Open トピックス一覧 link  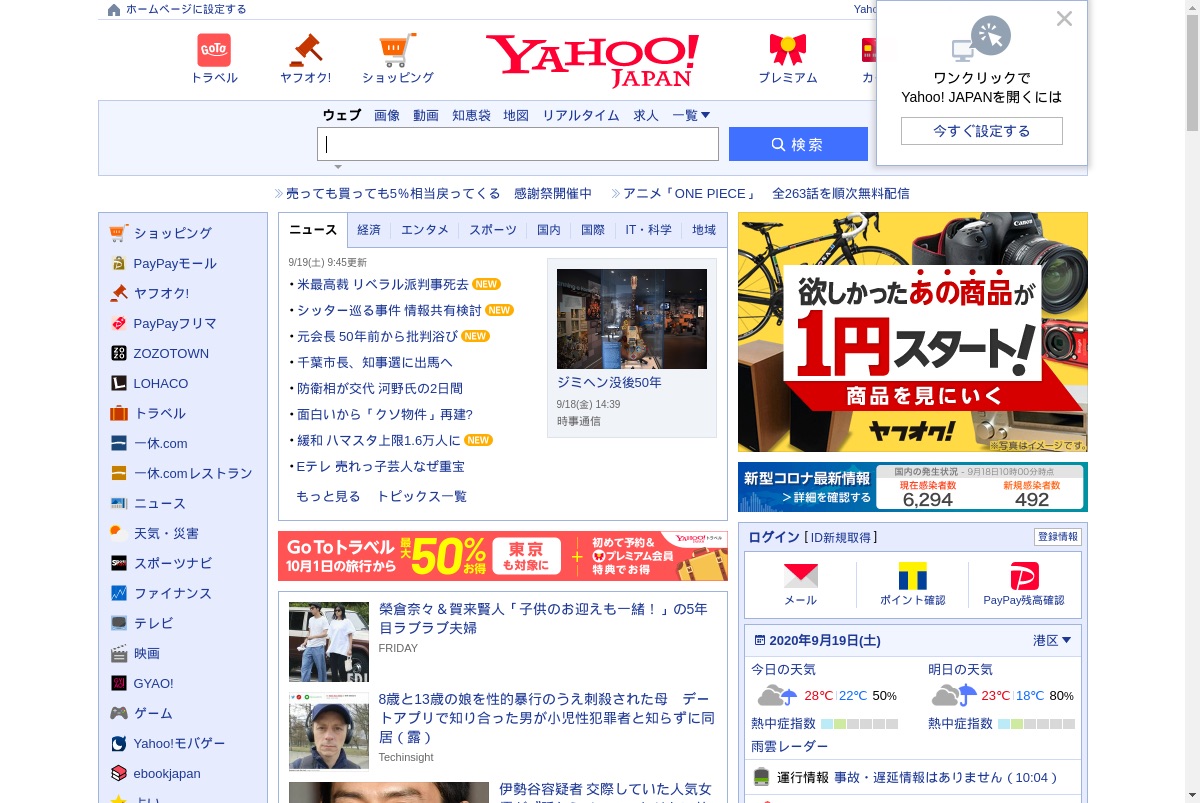coord(421,496)
